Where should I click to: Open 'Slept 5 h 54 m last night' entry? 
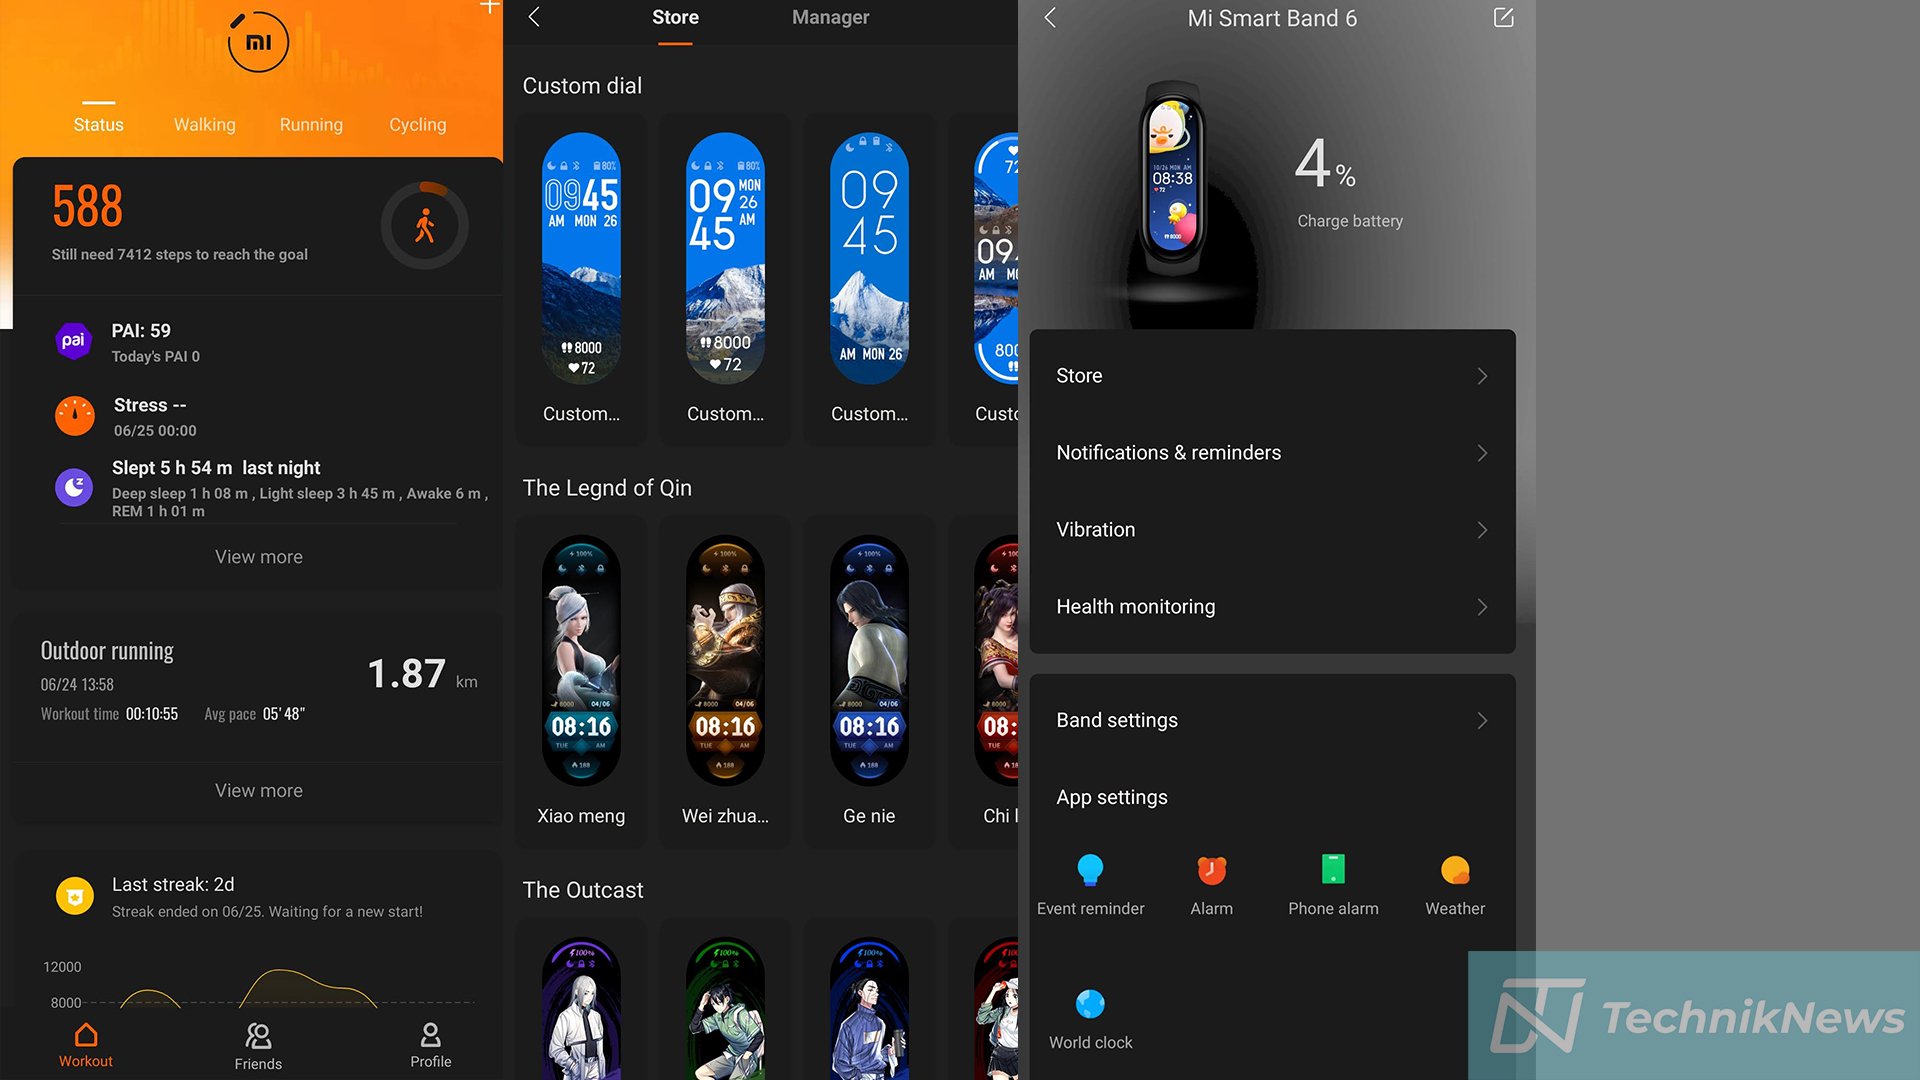(216, 468)
